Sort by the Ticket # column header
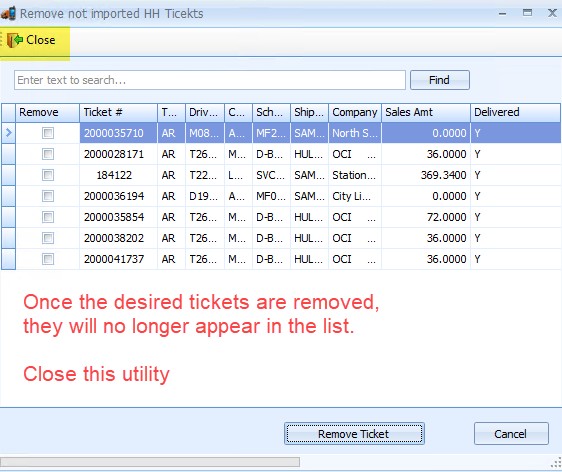 pos(118,113)
